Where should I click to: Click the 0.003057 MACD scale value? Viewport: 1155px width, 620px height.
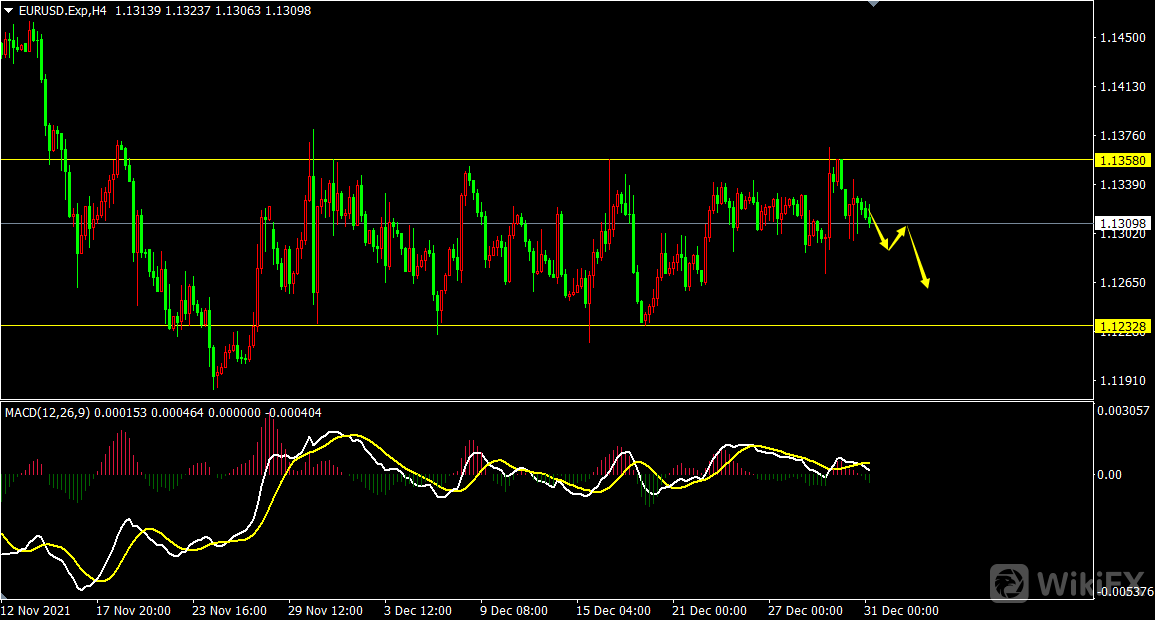[1125, 411]
